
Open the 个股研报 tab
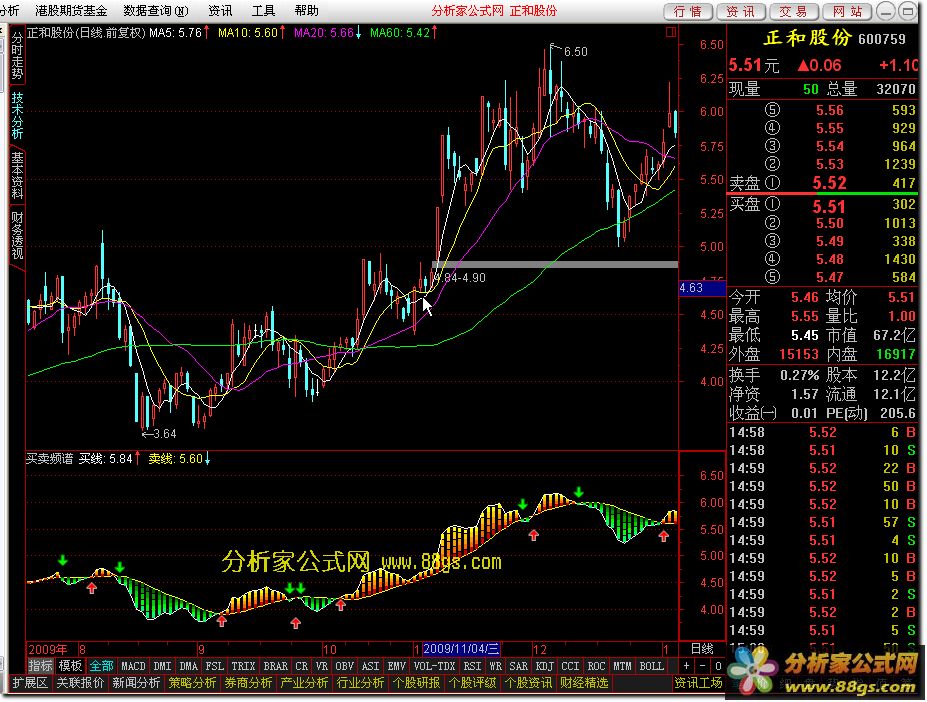pyautogui.click(x=416, y=683)
